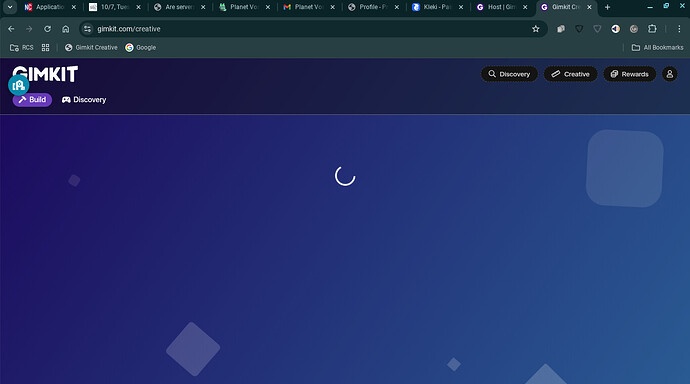This screenshot has height=384, width=690.
Task: Open the apps grid shortcut
Action: [x=45, y=48]
